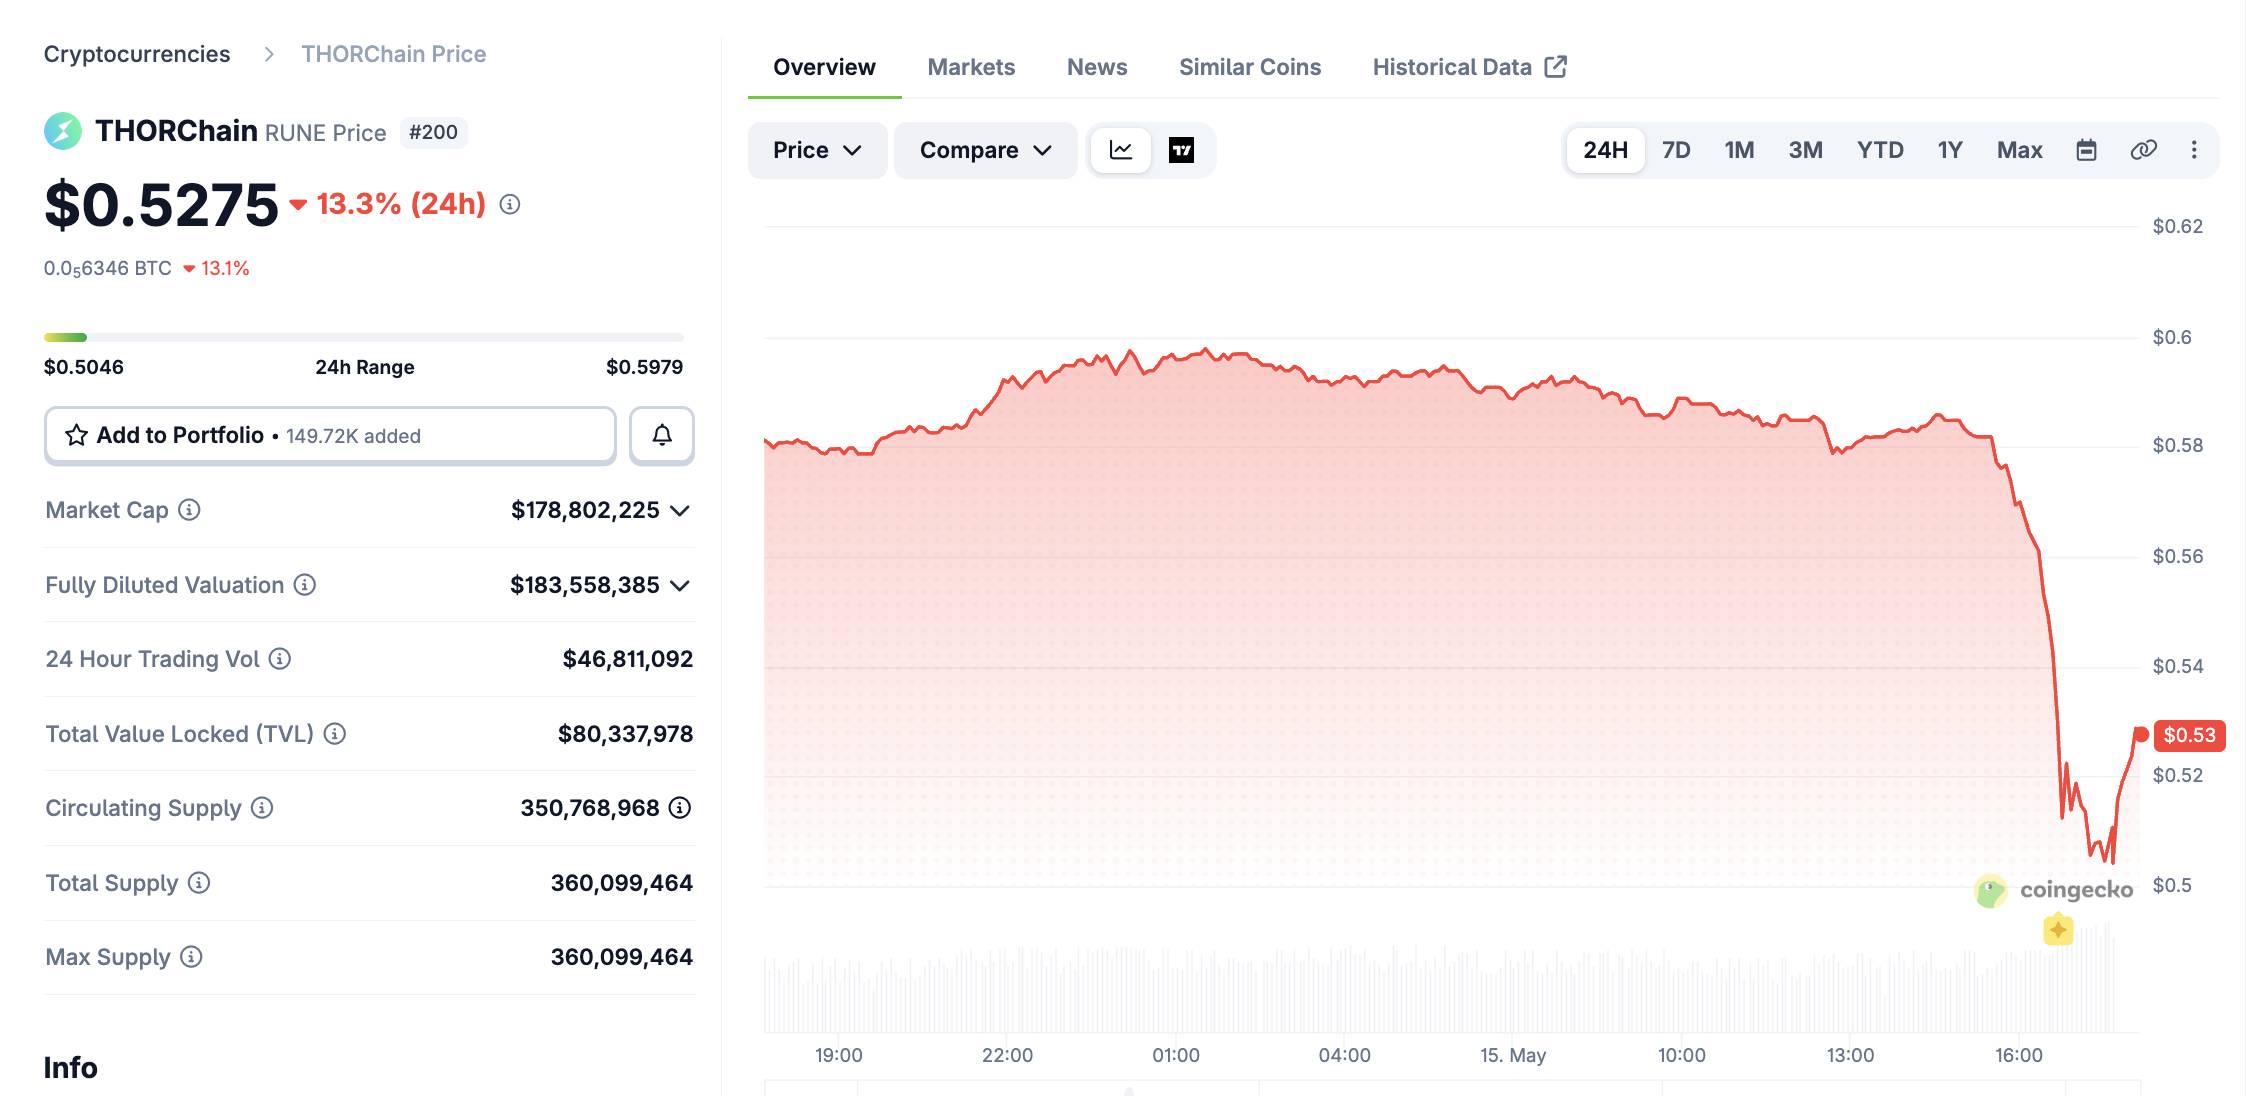Viewport: 2248px width, 1096px height.
Task: Select the 24H time range
Action: (x=1605, y=150)
